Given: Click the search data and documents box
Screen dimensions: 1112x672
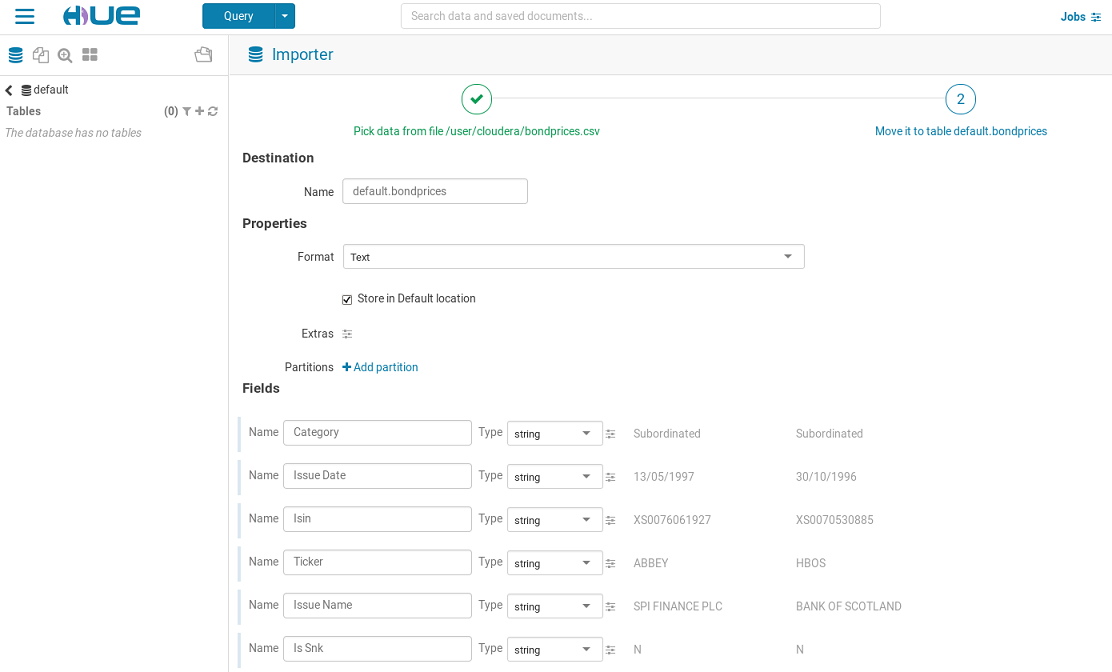Looking at the screenshot, I should click(x=640, y=16).
